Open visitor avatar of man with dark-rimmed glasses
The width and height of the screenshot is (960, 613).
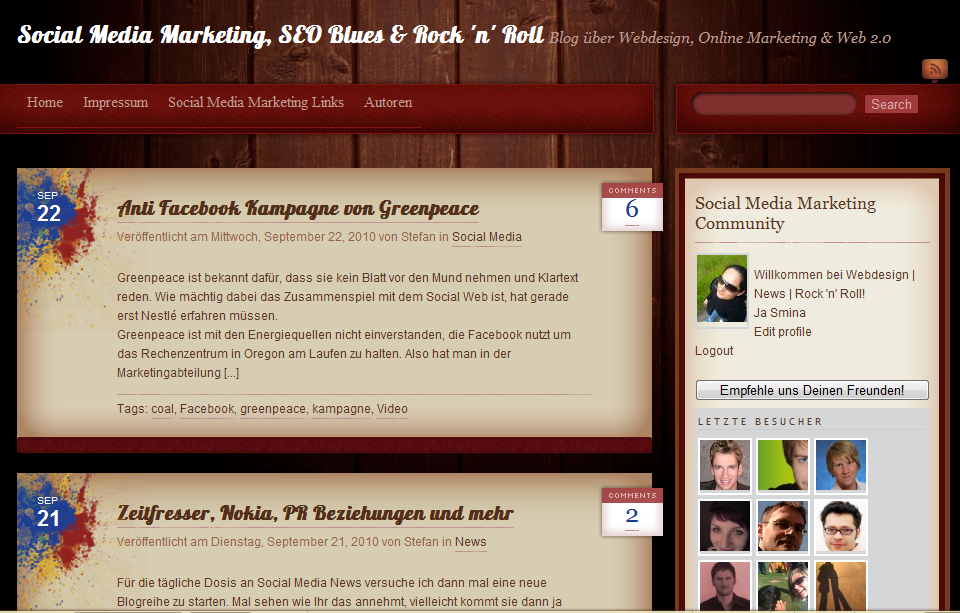pyautogui.click(x=841, y=527)
